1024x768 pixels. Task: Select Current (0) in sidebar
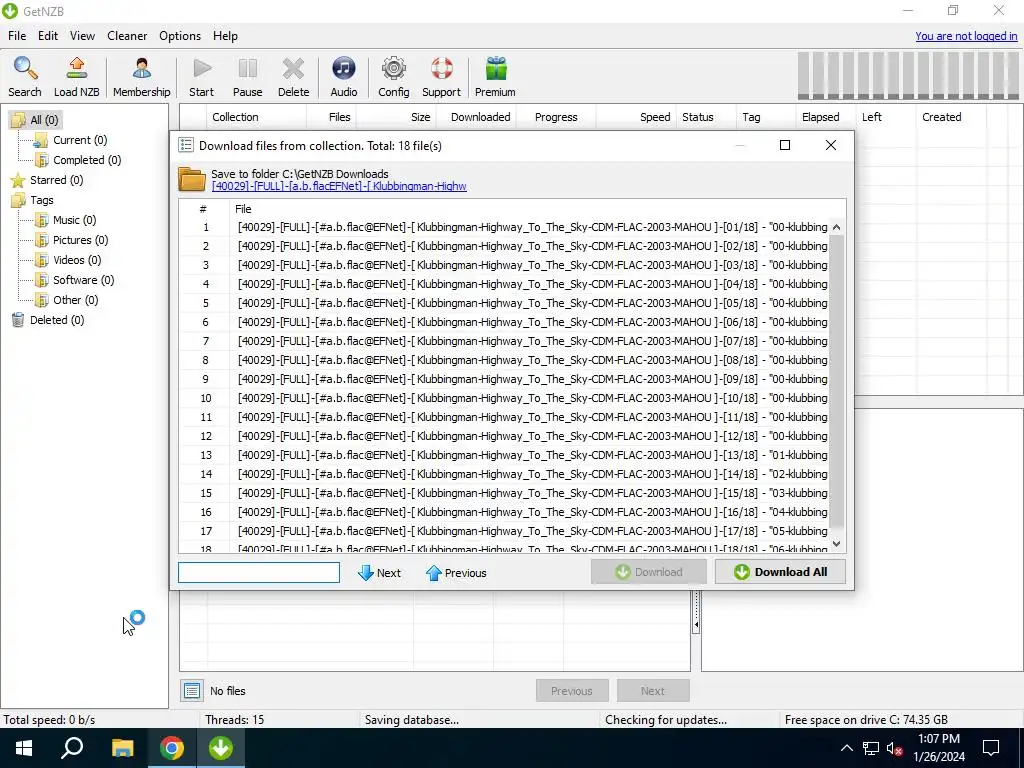[71, 140]
